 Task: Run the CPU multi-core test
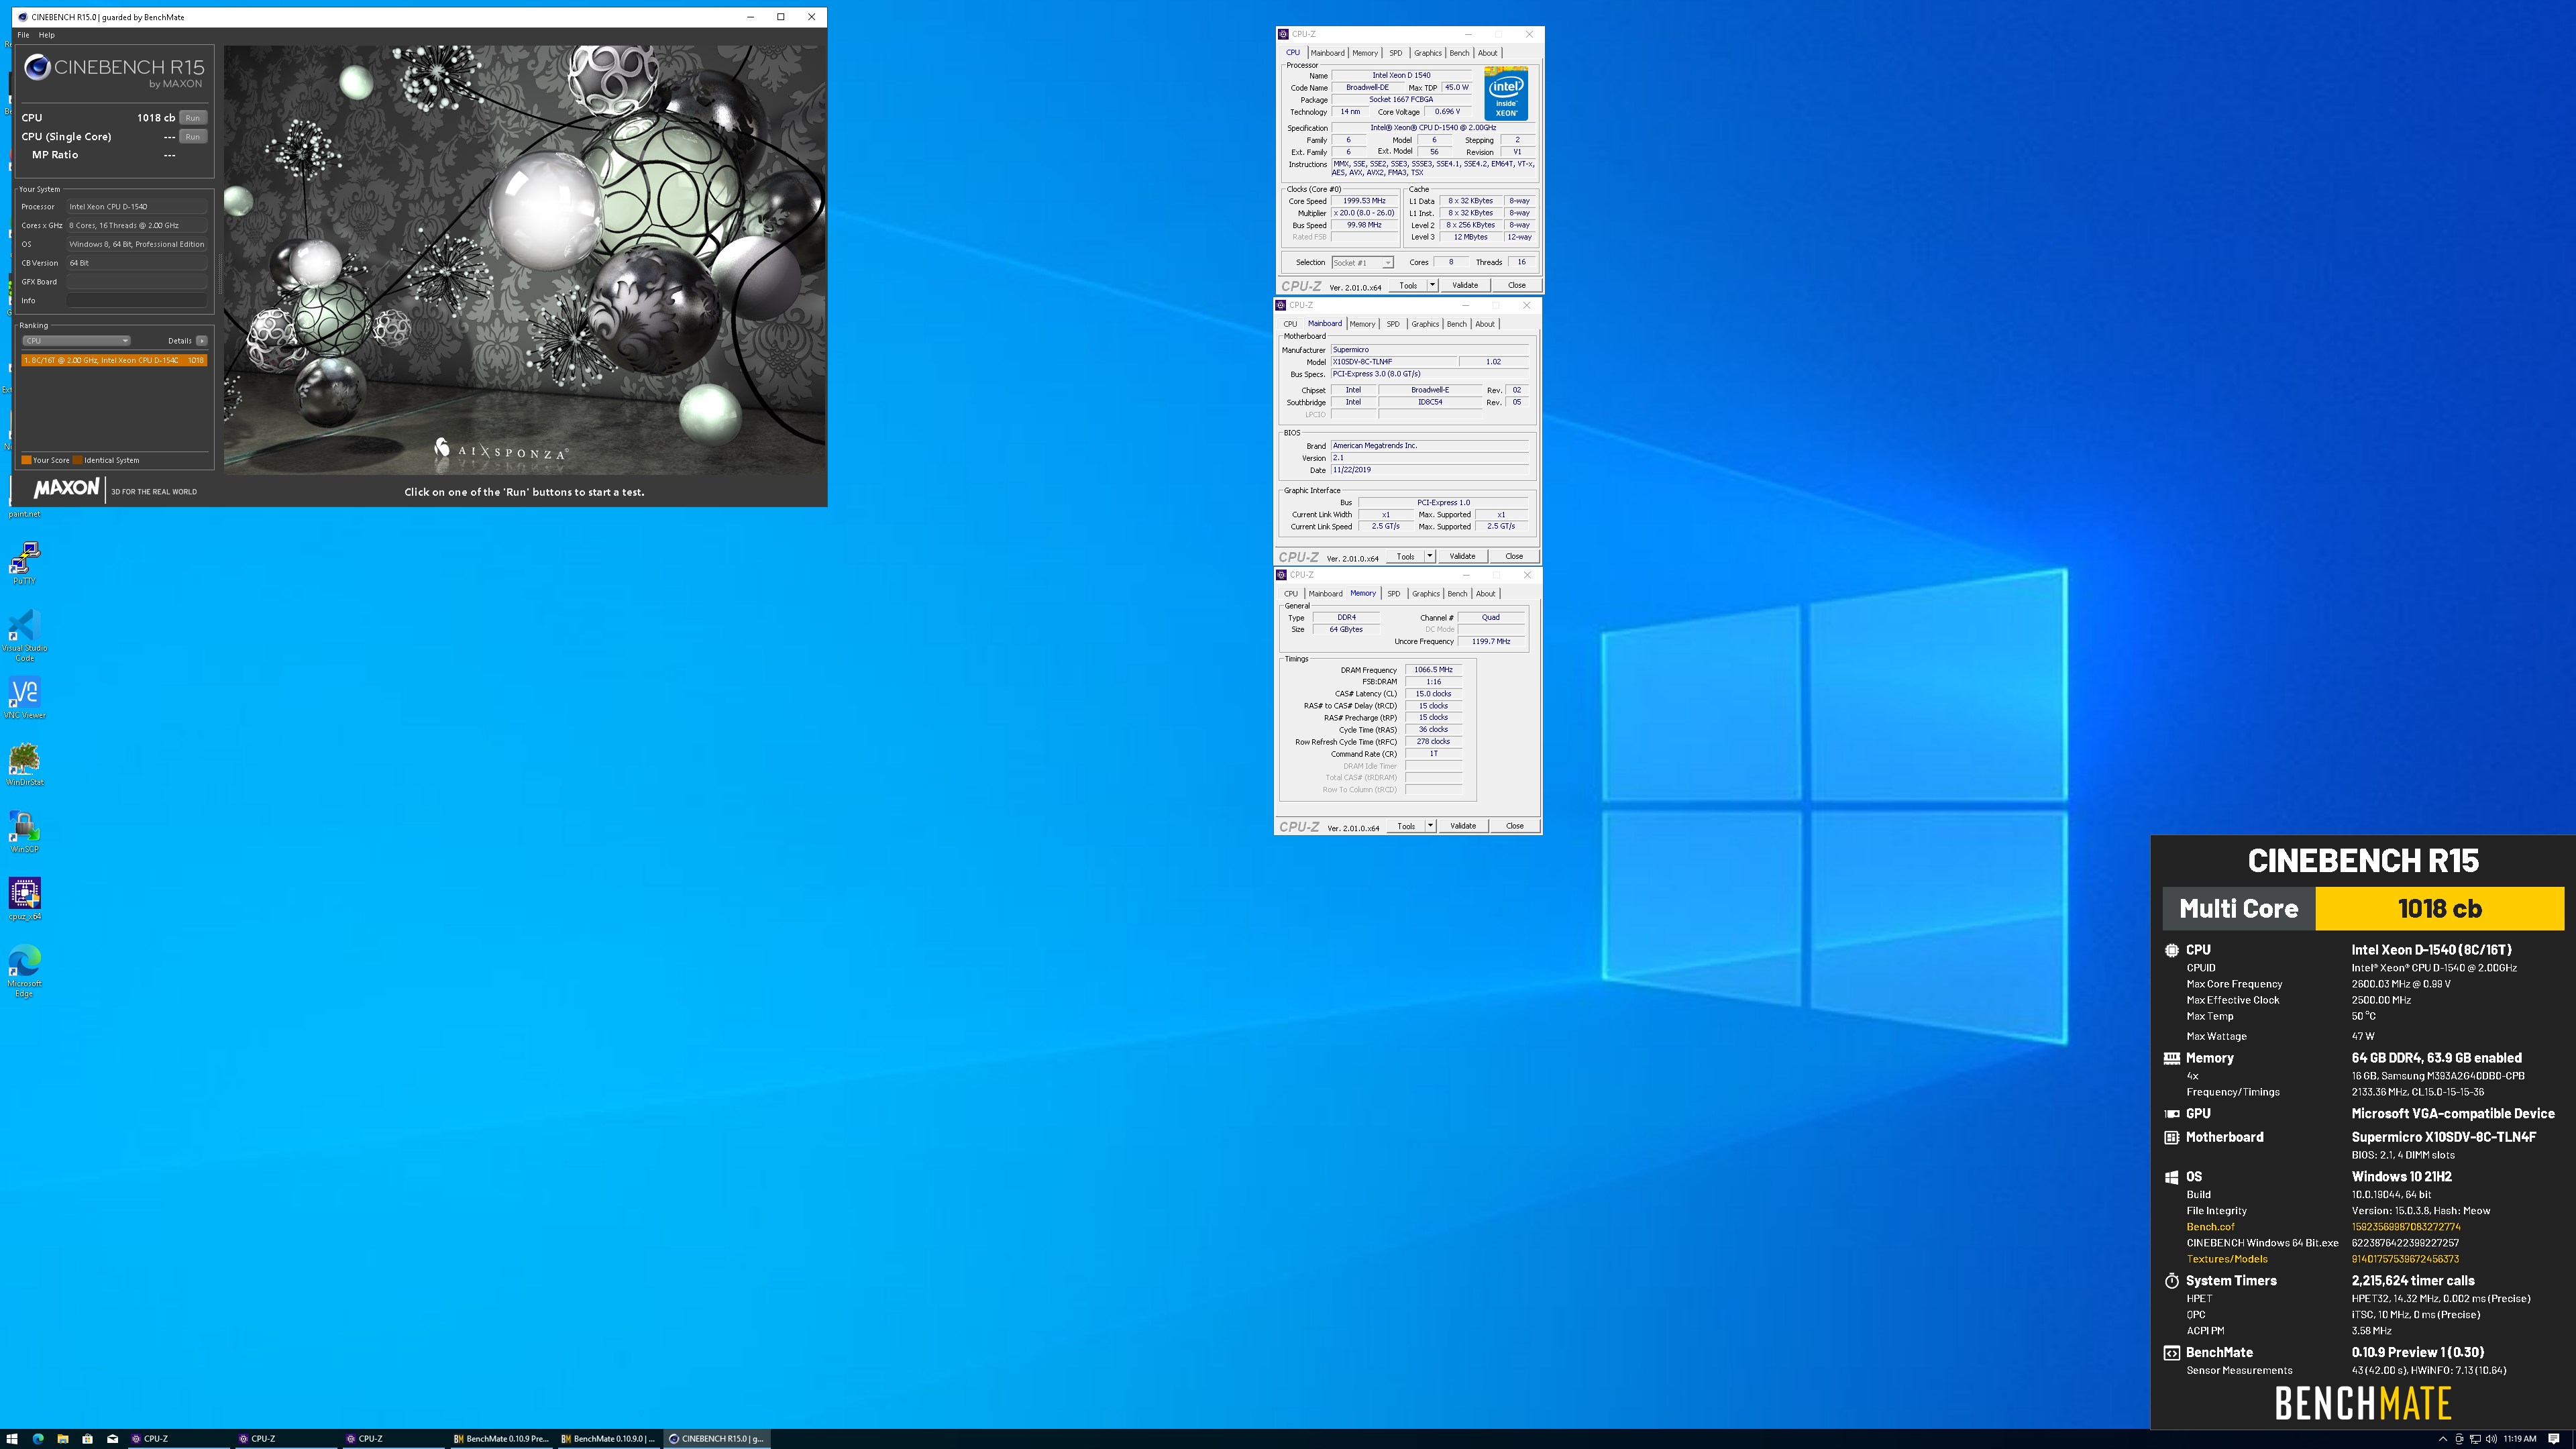(193, 118)
